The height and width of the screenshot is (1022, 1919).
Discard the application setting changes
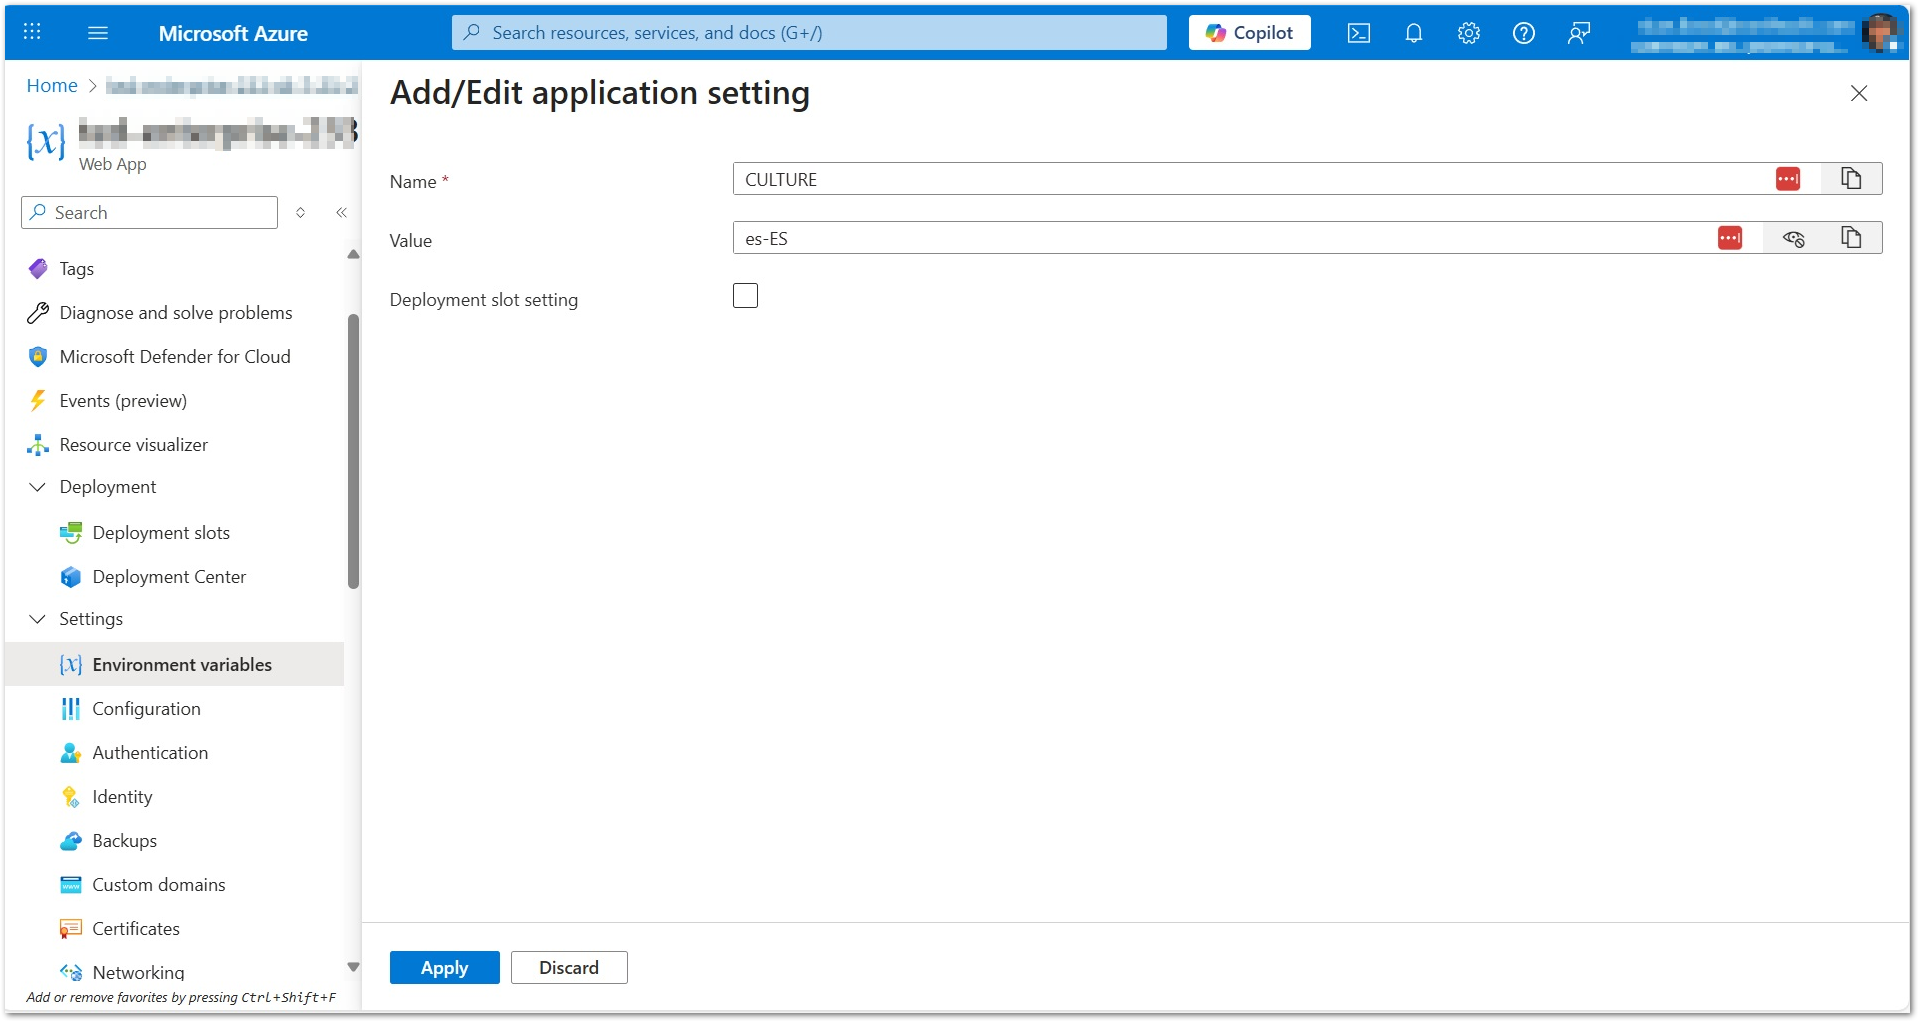(568, 967)
